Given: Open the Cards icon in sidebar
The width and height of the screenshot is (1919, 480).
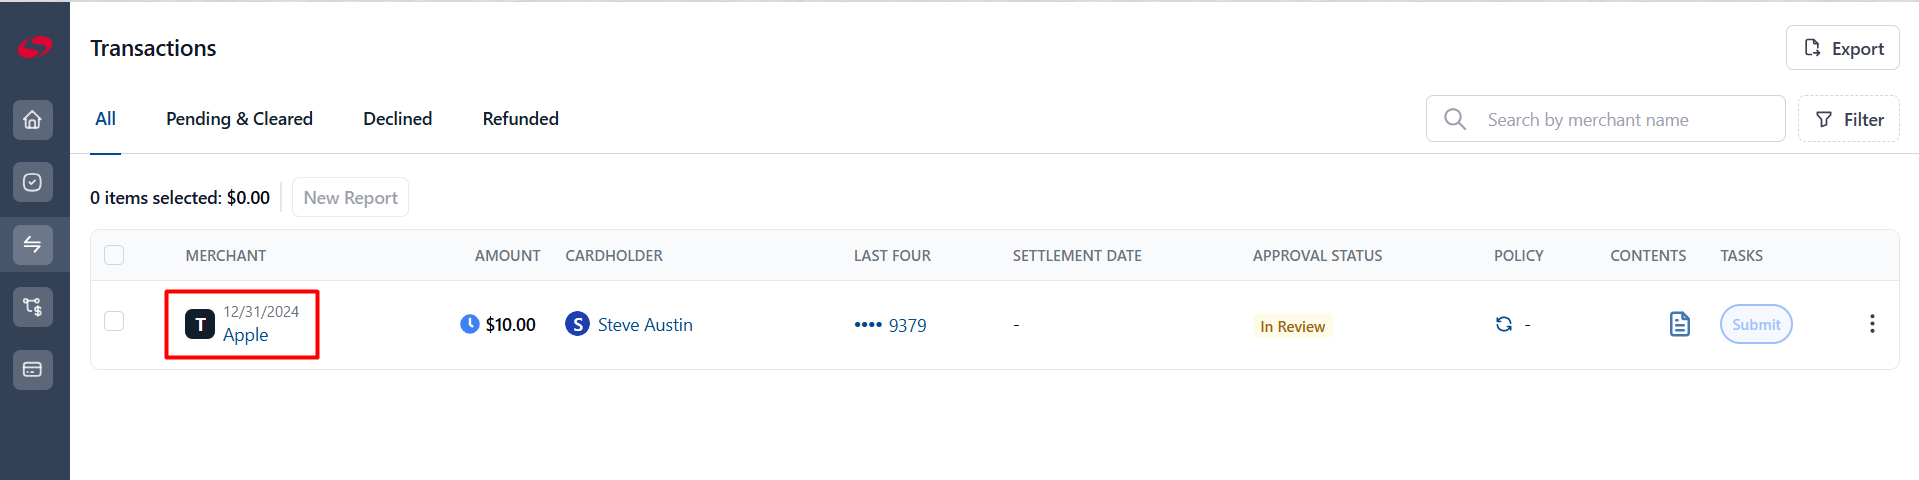Looking at the screenshot, I should (33, 370).
